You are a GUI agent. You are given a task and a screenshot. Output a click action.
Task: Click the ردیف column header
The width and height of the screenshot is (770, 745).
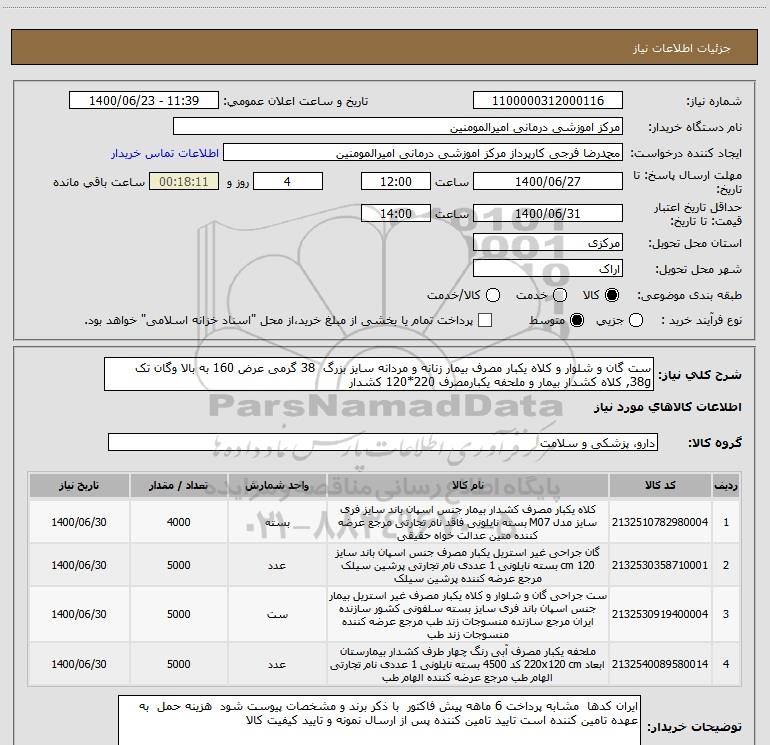click(x=726, y=486)
